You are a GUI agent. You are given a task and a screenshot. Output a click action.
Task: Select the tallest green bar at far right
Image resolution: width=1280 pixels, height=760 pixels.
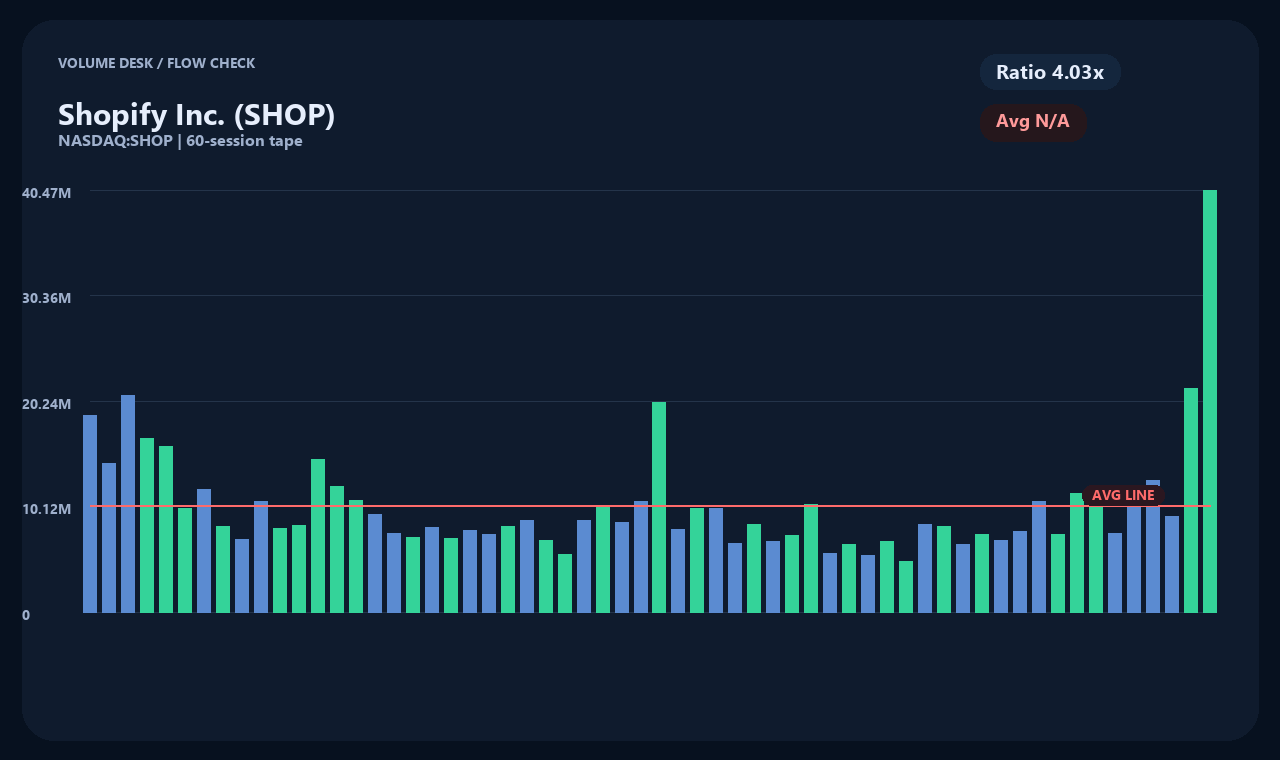(x=1210, y=401)
